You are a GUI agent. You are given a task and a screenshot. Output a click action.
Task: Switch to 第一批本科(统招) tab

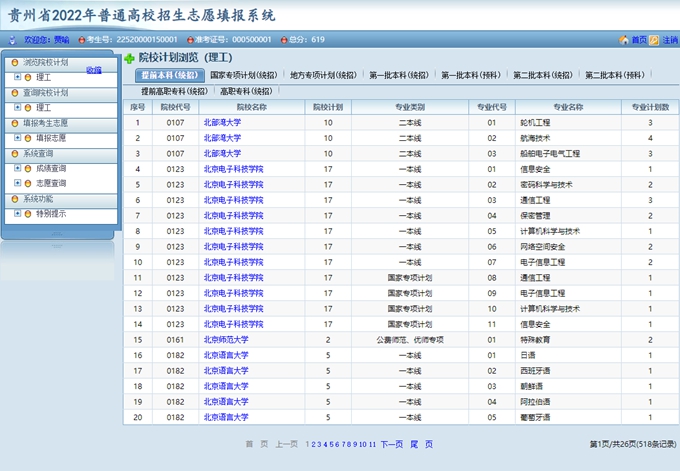[399, 75]
